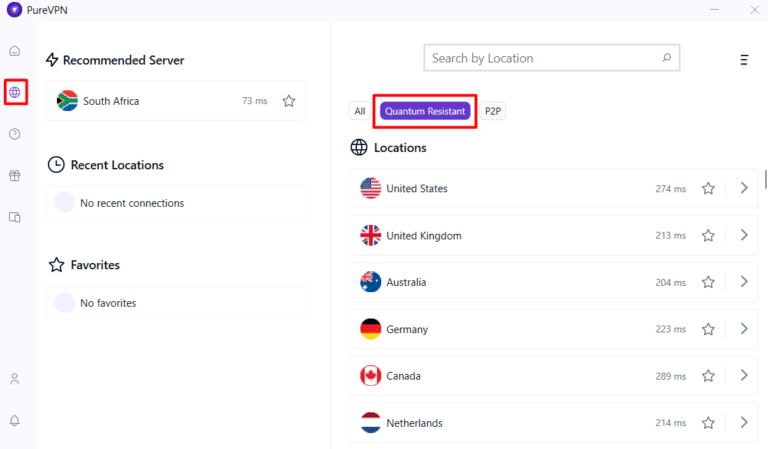The height and width of the screenshot is (449, 768).
Task: Expand Canada cities chevron
Action: (743, 375)
